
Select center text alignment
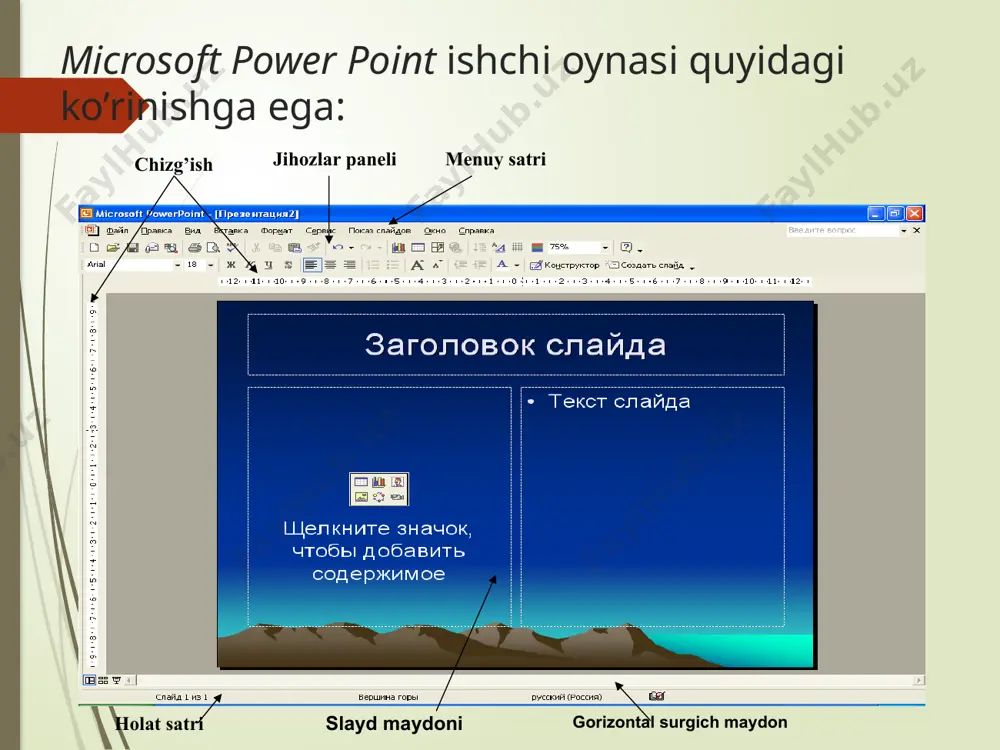(x=330, y=265)
